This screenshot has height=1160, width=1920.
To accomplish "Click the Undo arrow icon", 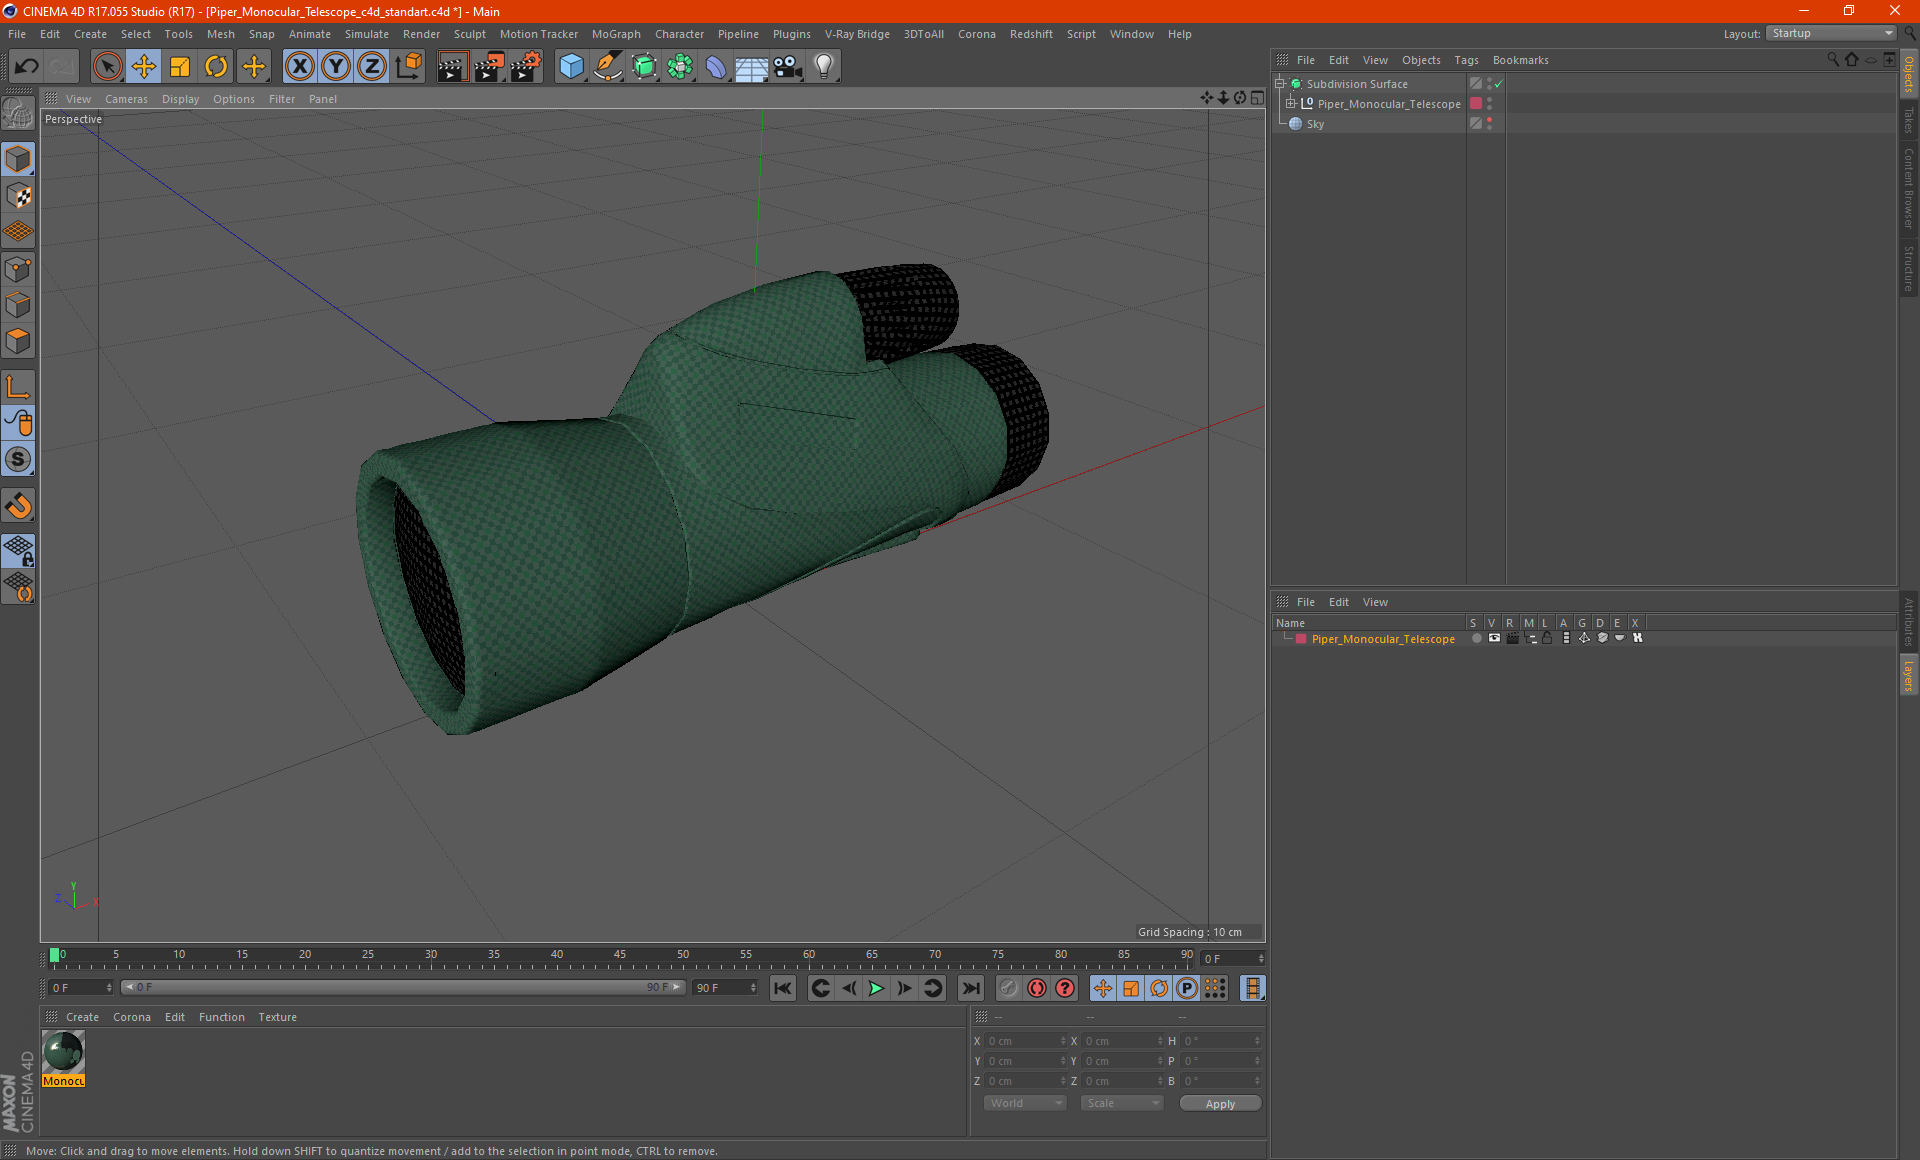I will pos(26,67).
